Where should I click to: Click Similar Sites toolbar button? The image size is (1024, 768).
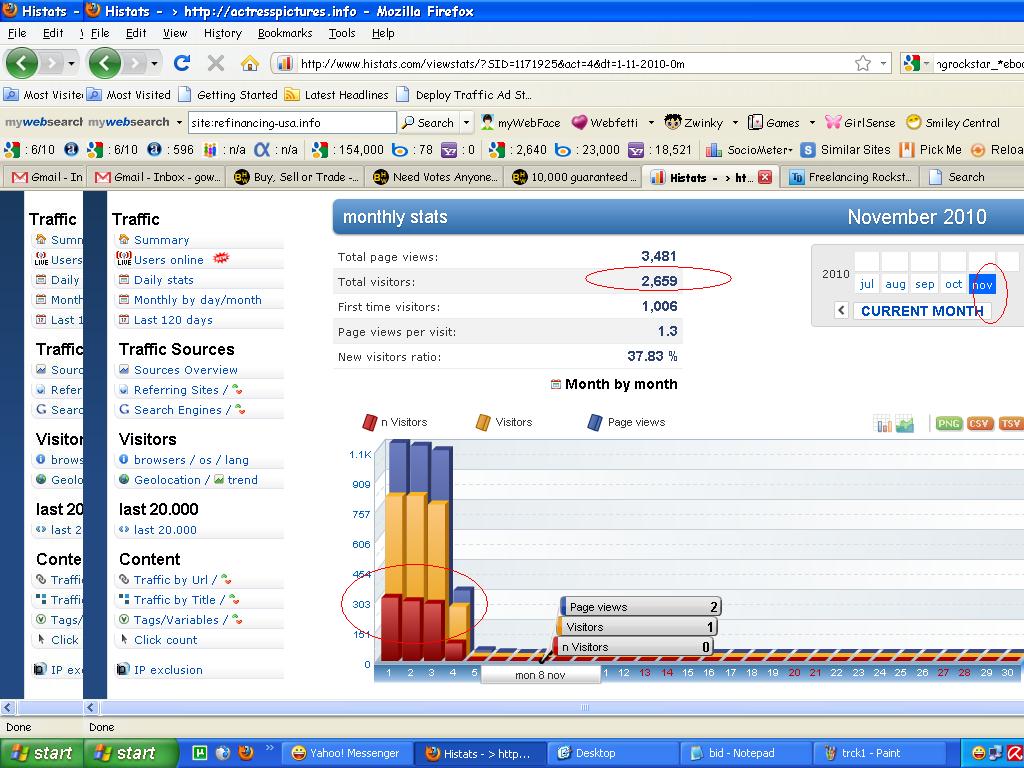[846, 150]
